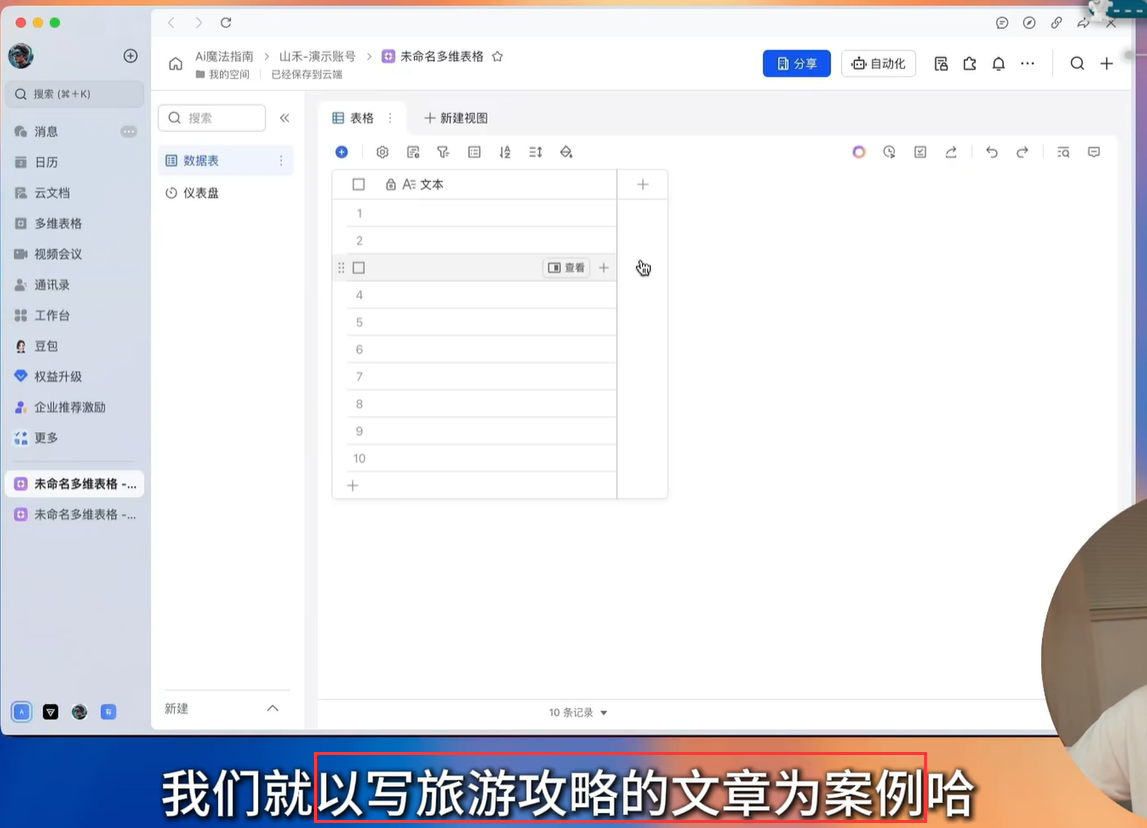The image size is (1147, 828).
Task: Open 数据表 options three-dot menu
Action: point(281,160)
